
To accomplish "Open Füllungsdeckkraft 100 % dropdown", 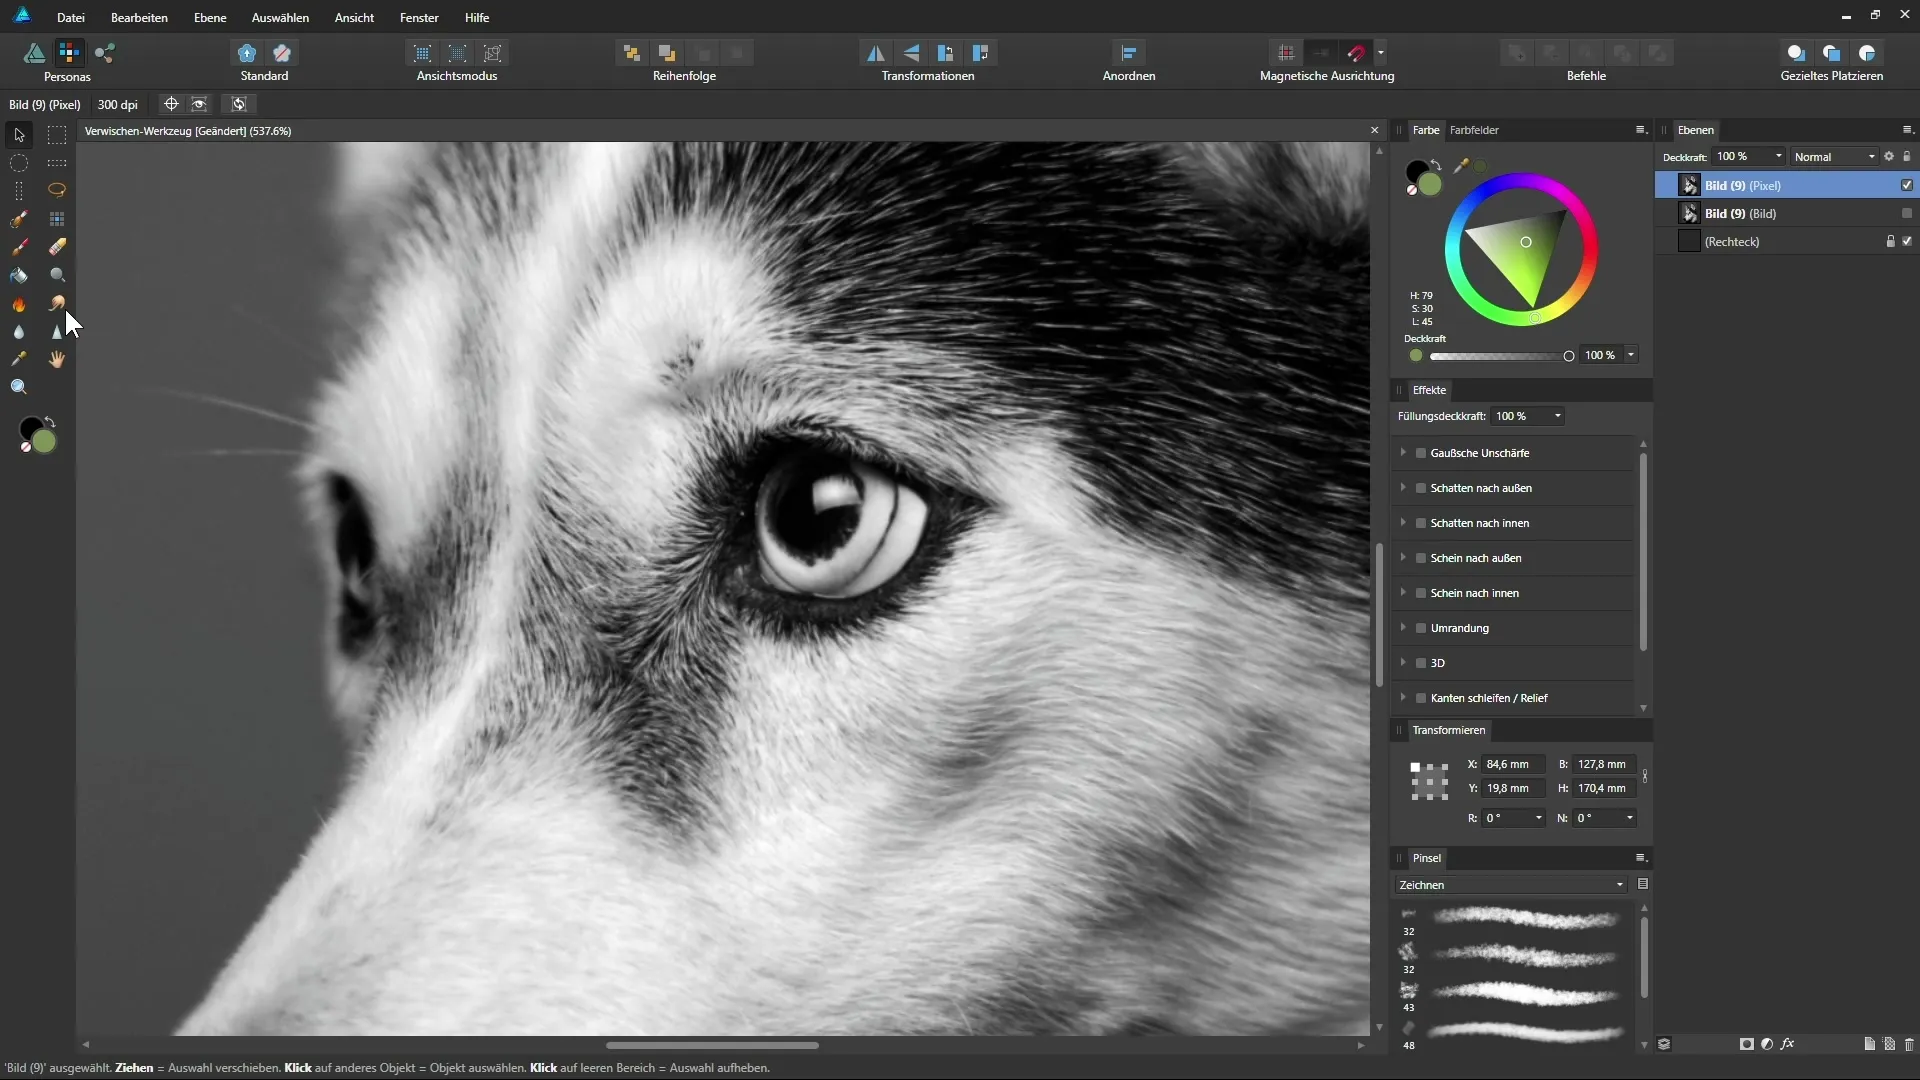I will click(x=1557, y=417).
